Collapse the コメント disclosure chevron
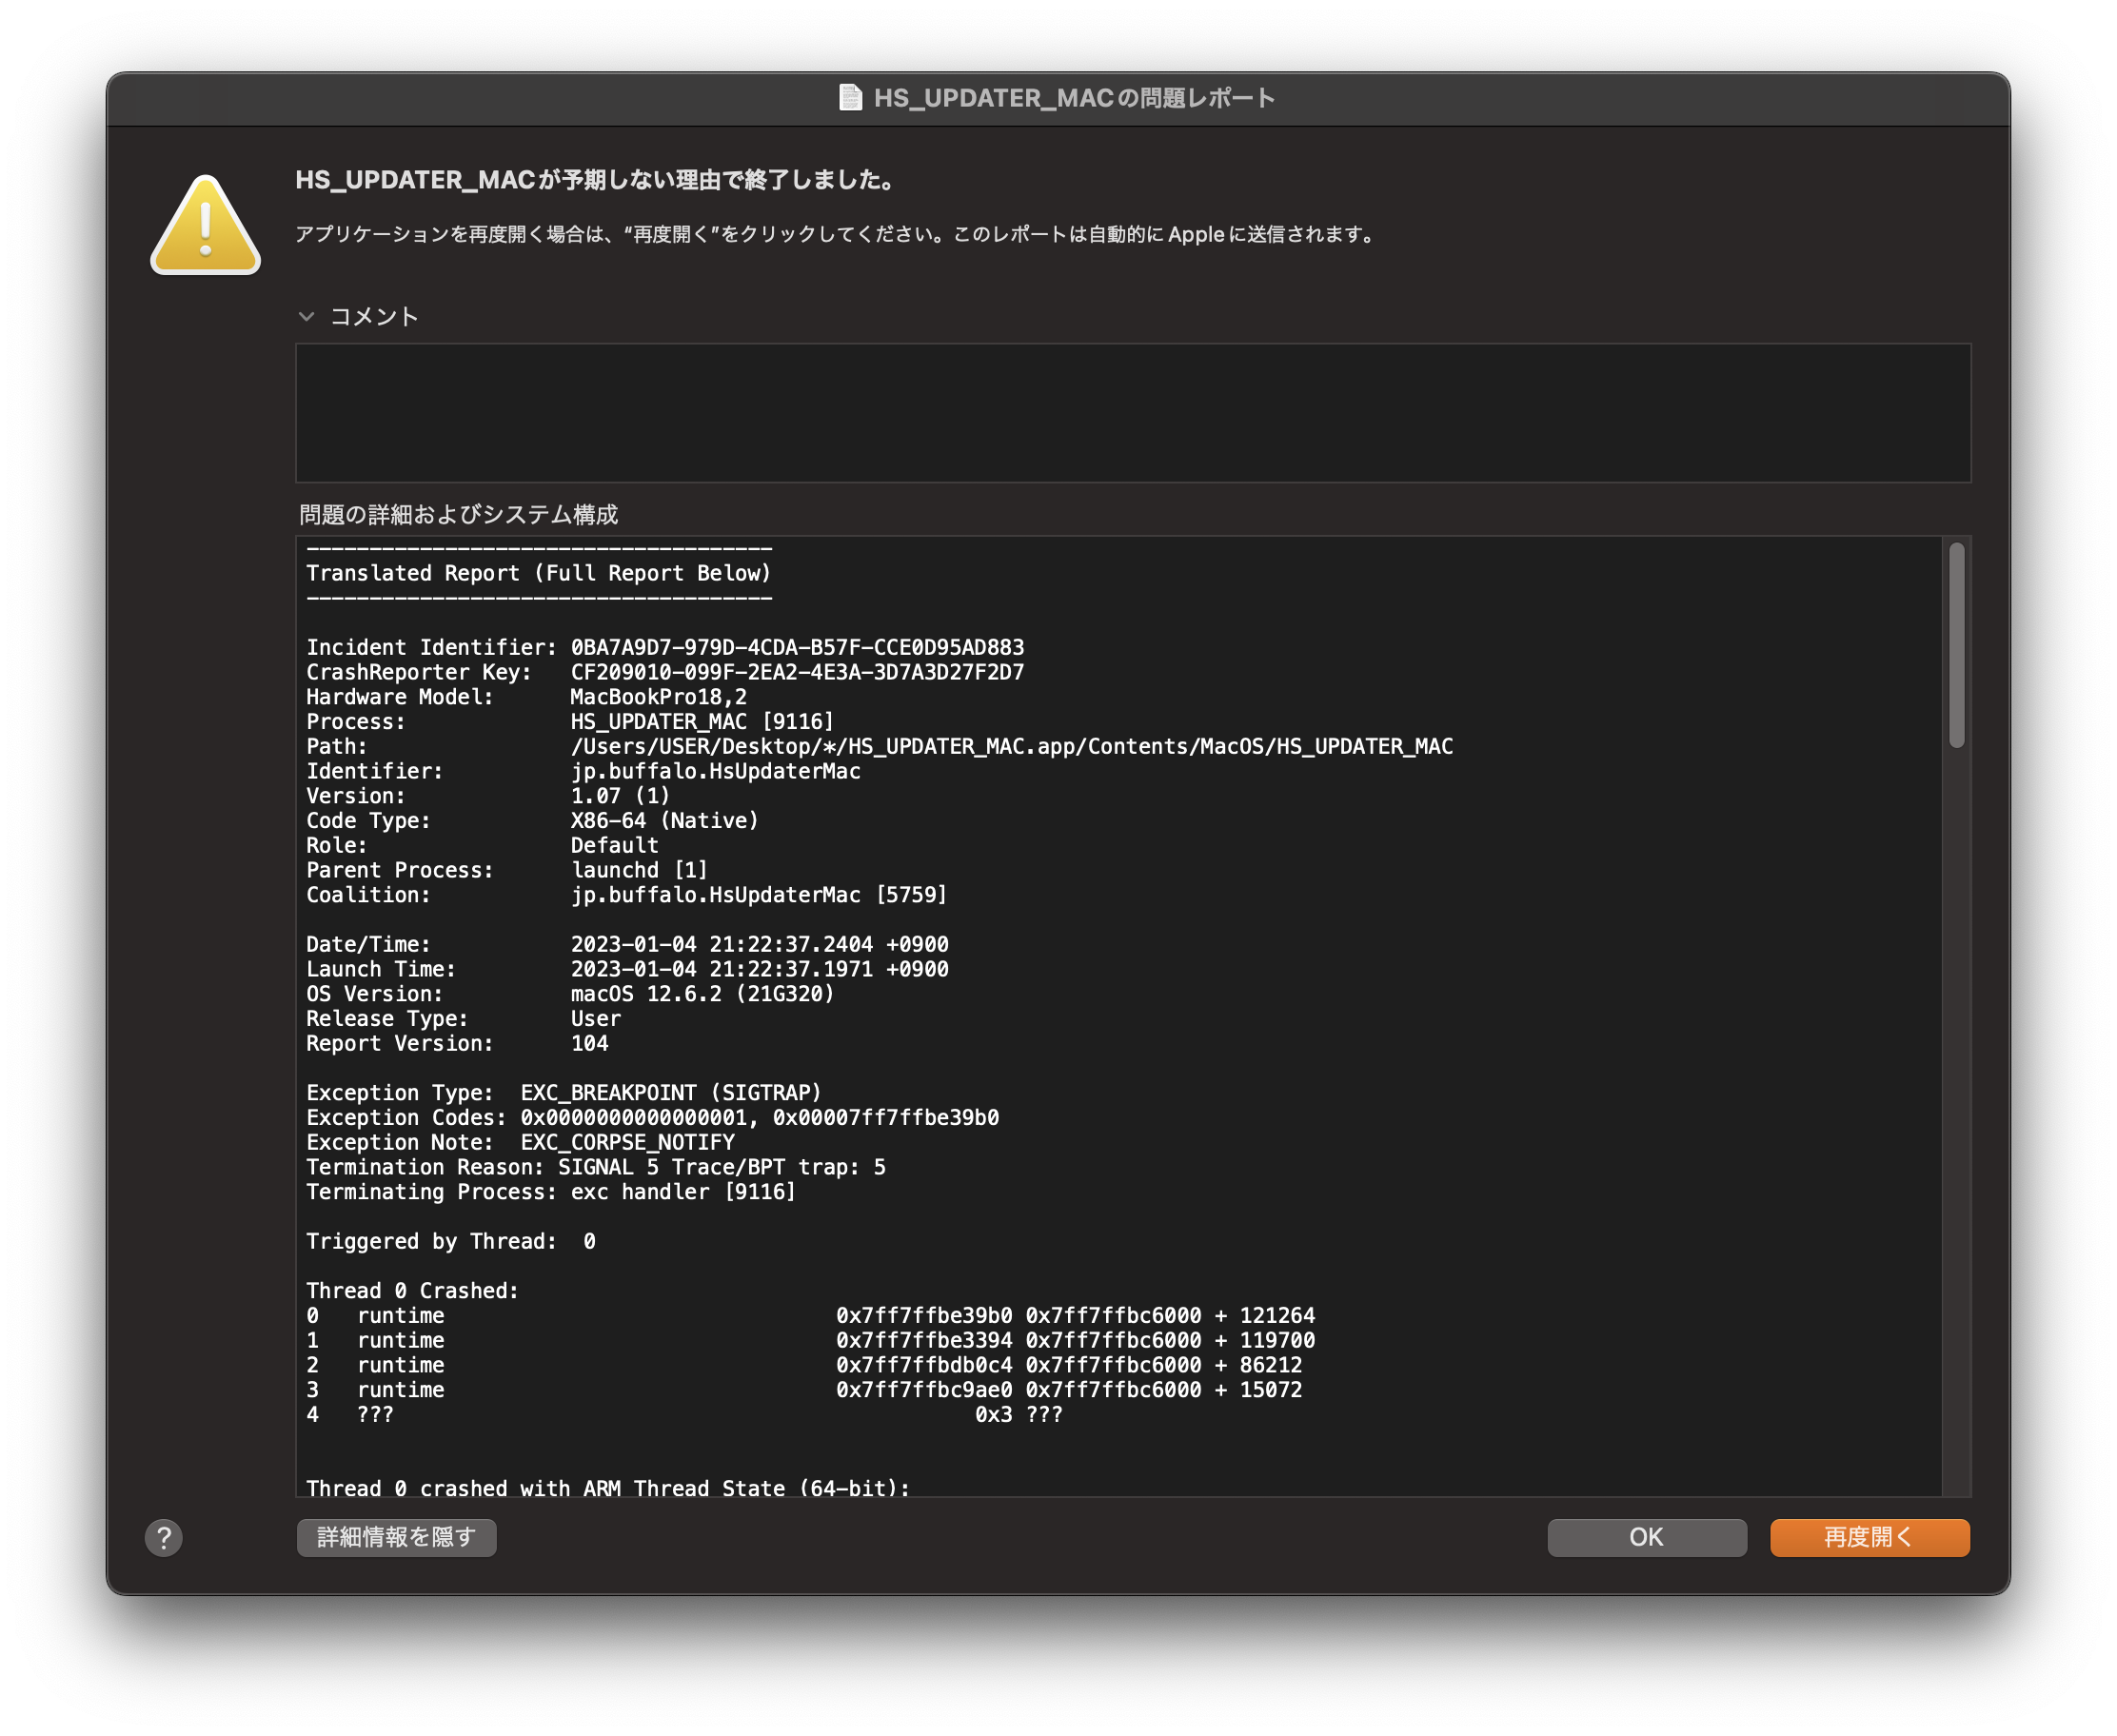 point(307,317)
